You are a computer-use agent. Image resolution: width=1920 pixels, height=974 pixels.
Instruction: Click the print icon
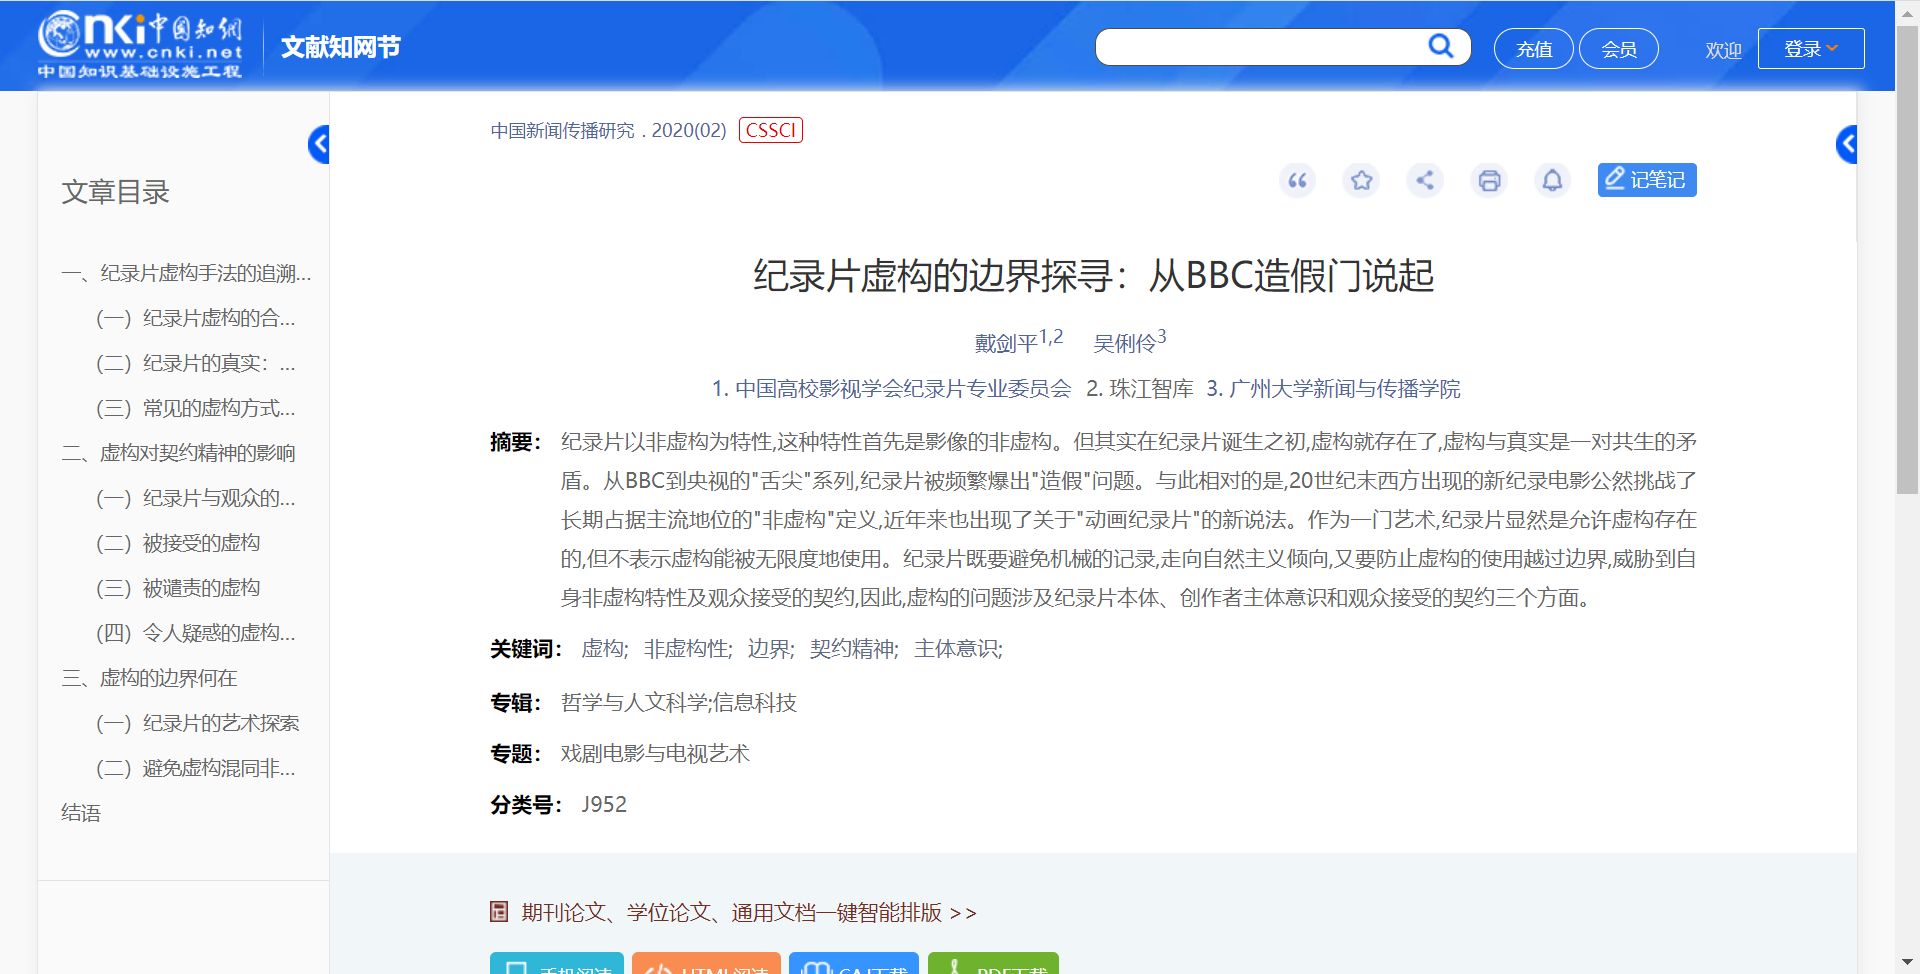[1489, 180]
